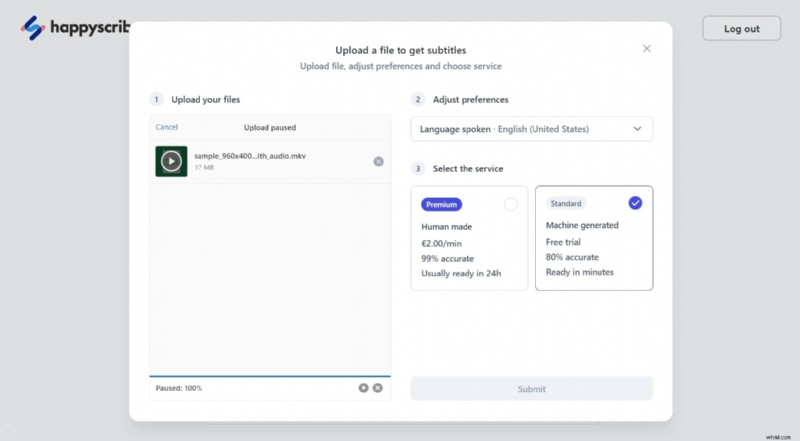Click the Premium badge label

coord(441,204)
